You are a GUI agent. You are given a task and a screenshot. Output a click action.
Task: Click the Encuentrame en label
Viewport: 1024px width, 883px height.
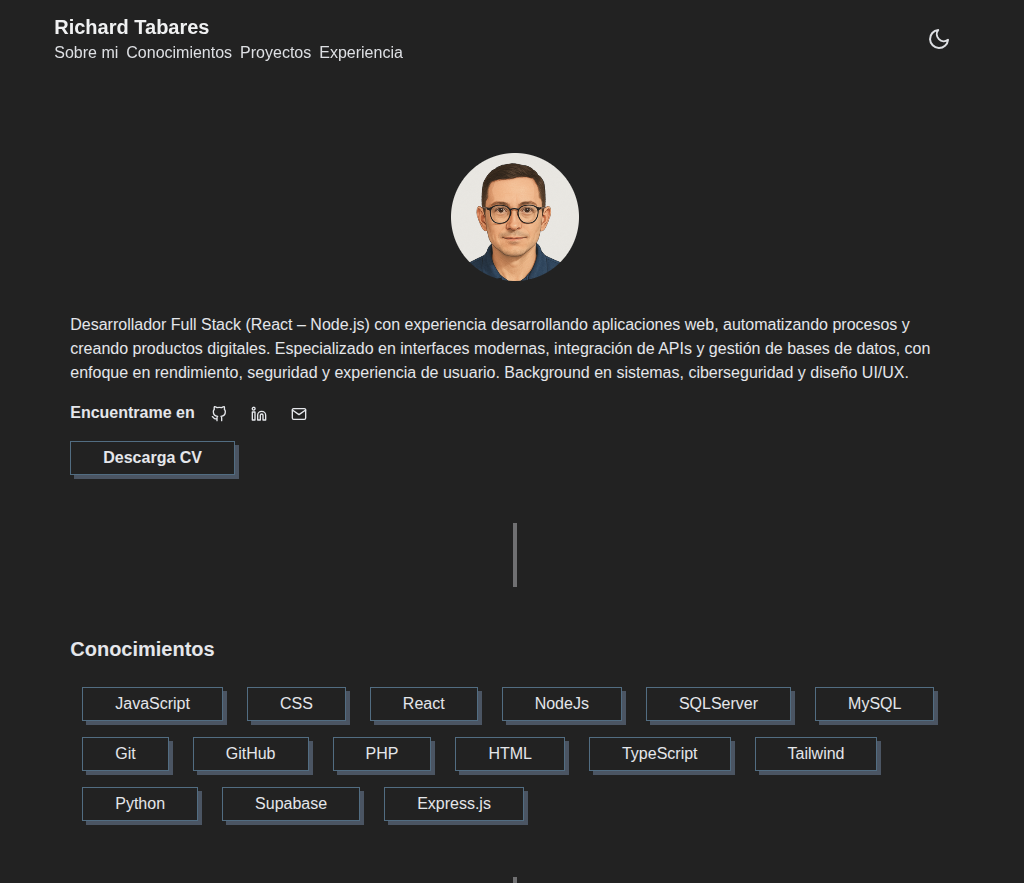pyautogui.click(x=133, y=413)
